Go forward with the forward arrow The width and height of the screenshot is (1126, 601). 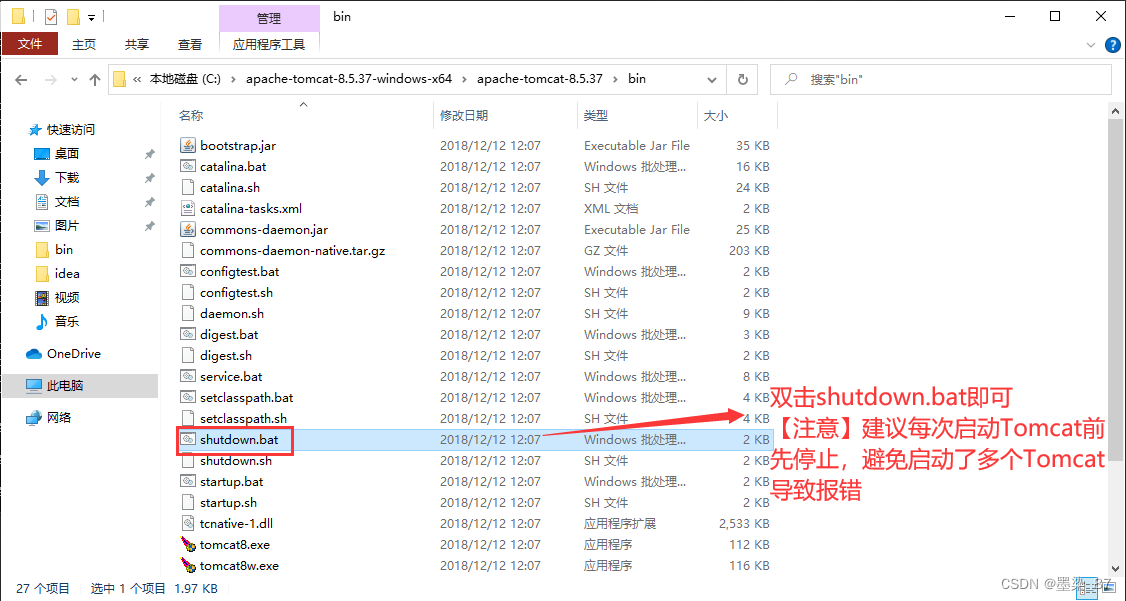tap(51, 80)
